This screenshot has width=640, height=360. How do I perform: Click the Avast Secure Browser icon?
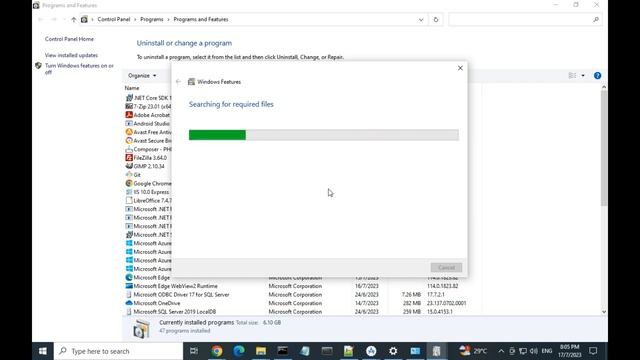pos(129,140)
